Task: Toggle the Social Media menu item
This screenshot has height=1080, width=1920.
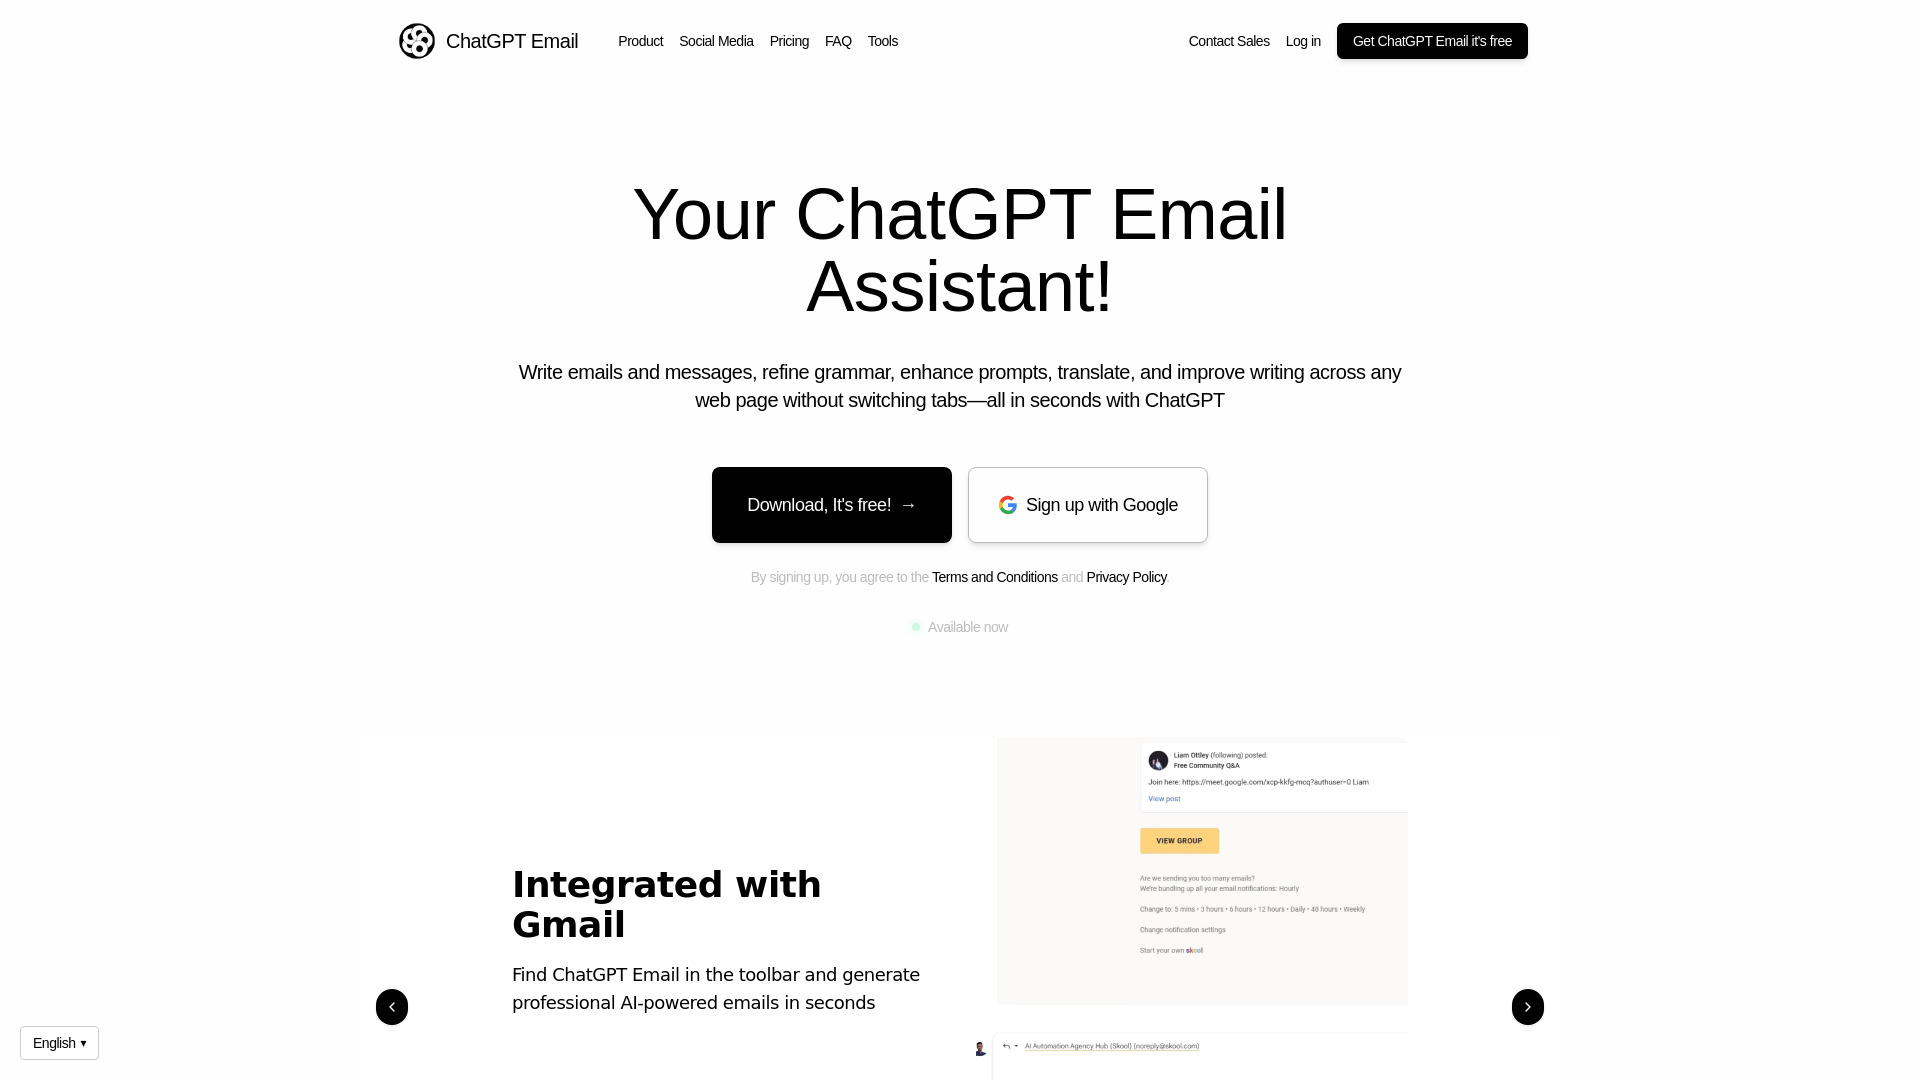Action: tap(716, 41)
